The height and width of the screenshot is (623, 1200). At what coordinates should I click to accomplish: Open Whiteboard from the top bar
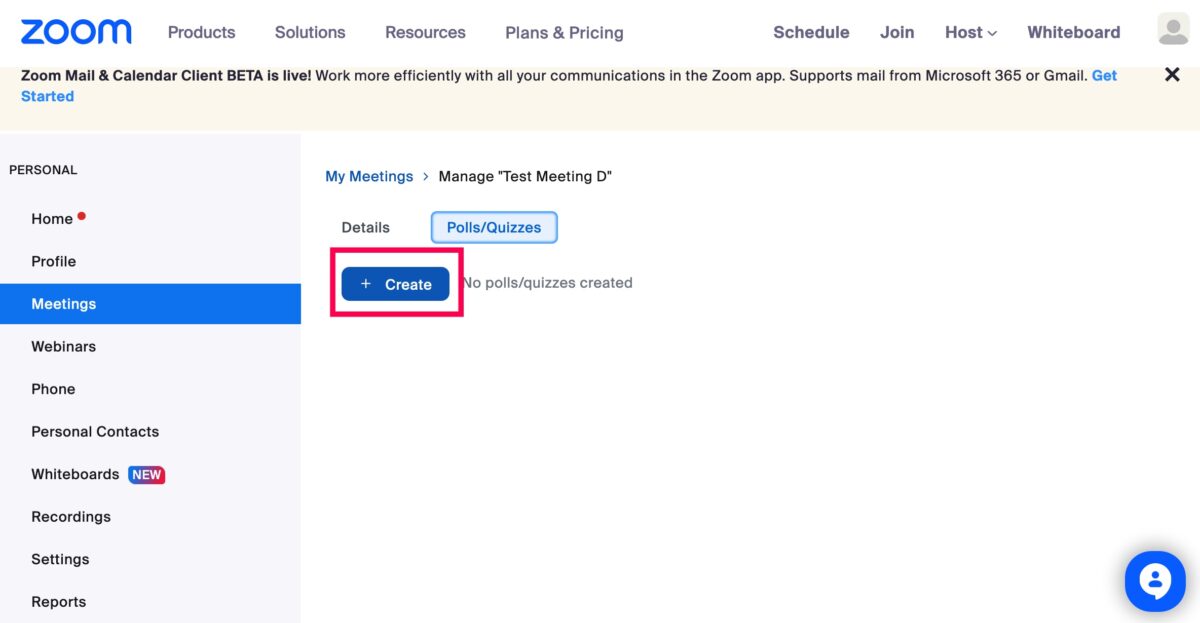(x=1073, y=32)
